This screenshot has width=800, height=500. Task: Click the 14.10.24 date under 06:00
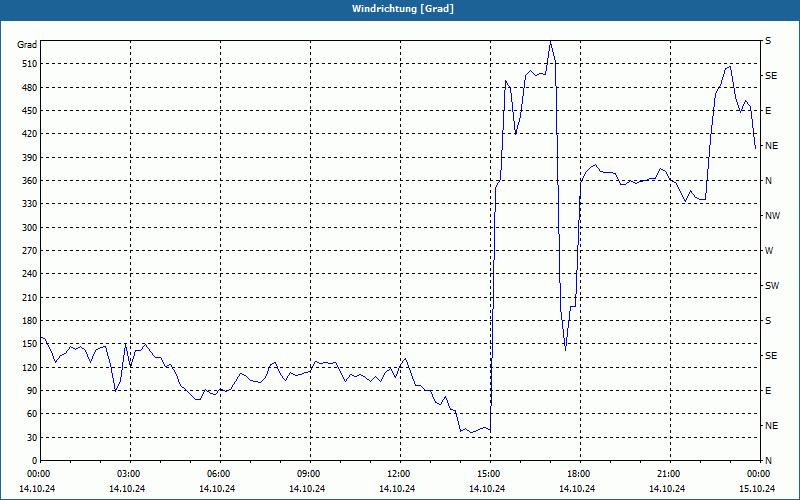click(217, 489)
